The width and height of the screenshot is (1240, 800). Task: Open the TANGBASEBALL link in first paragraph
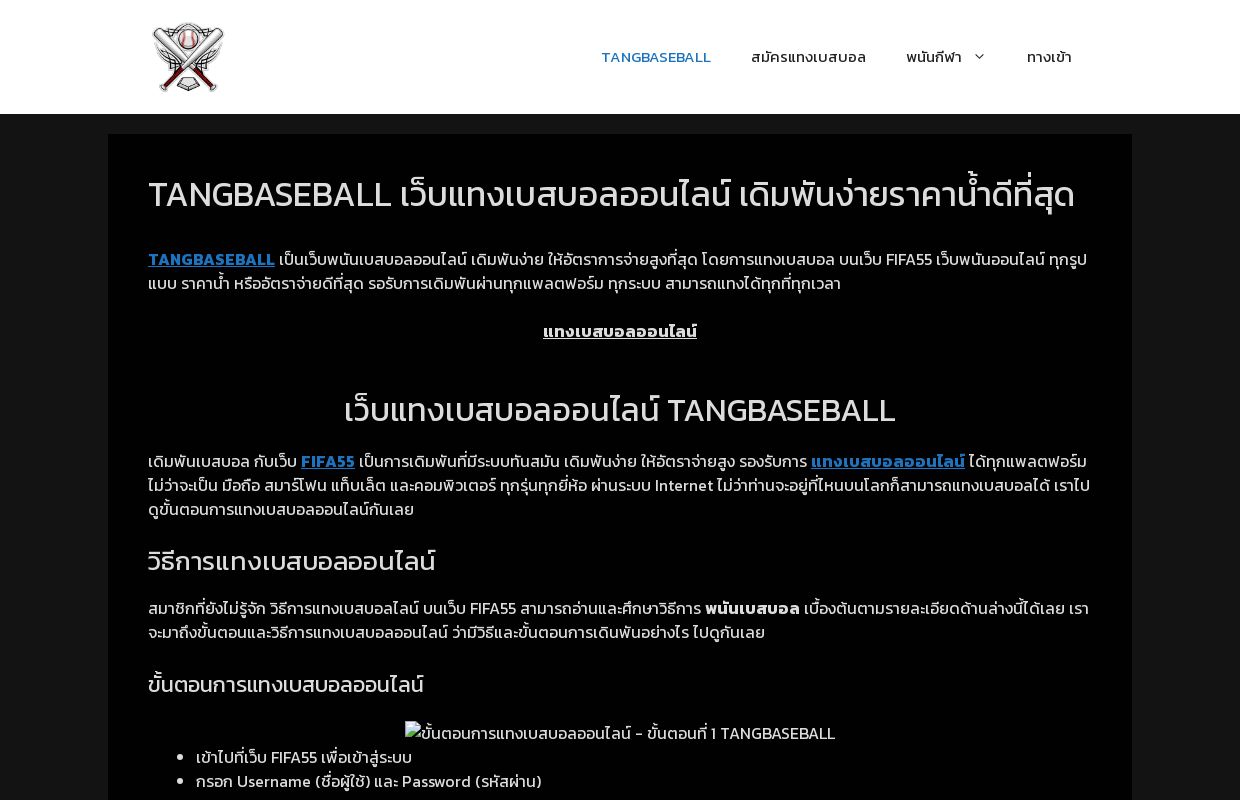tap(211, 259)
